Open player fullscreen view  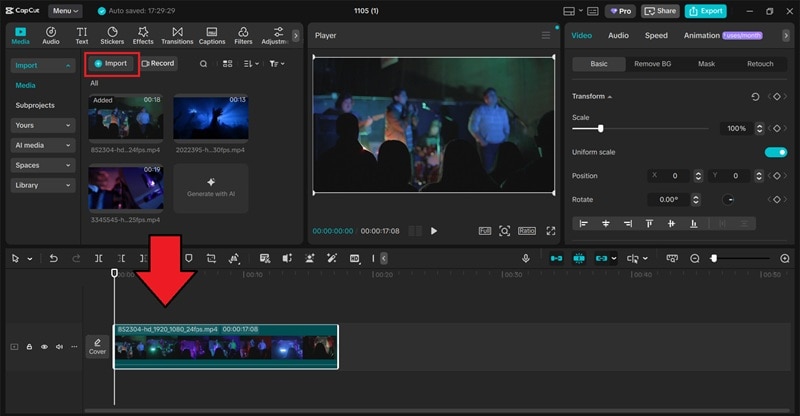click(x=551, y=231)
